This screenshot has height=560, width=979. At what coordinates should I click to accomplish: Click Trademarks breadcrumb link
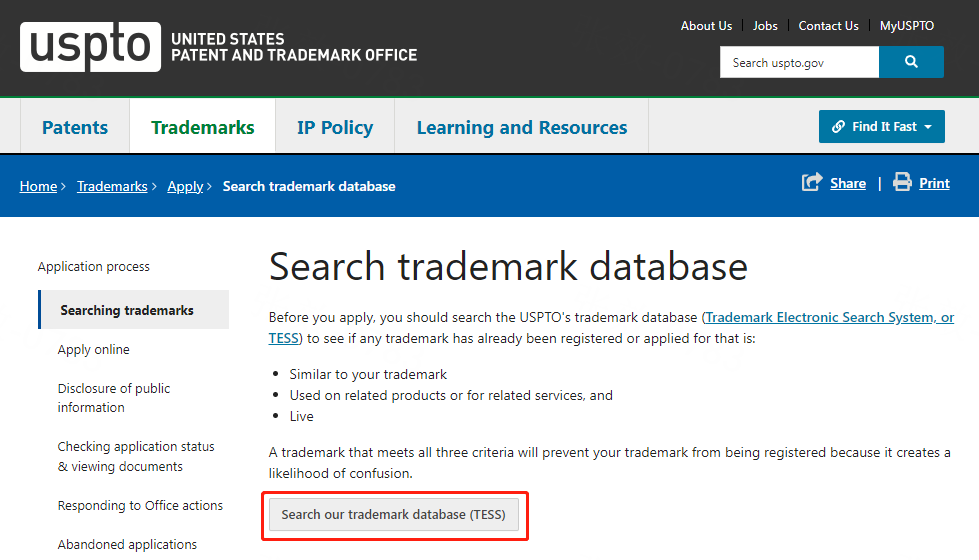pyautogui.click(x=112, y=186)
